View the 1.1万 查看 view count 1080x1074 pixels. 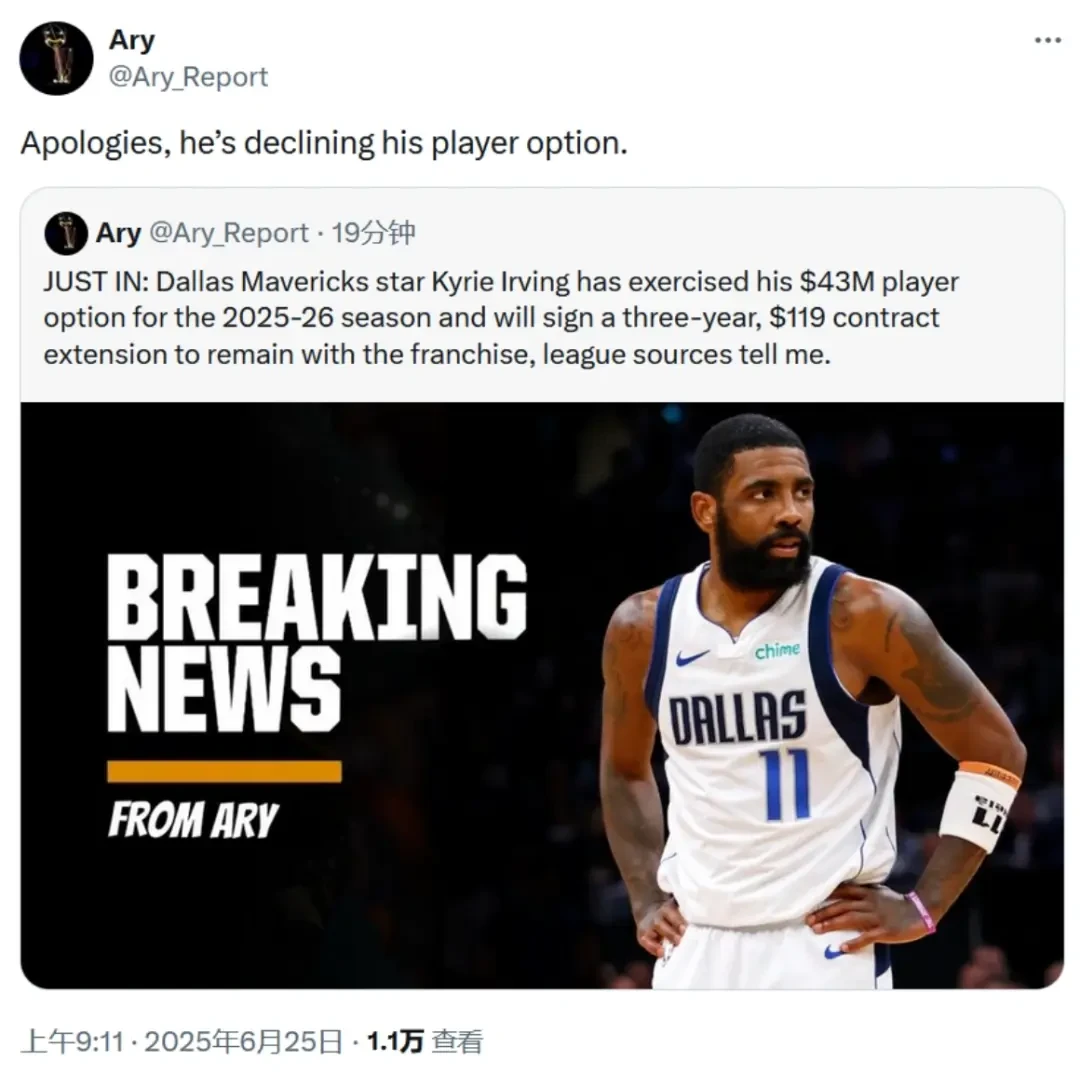[x=424, y=1042]
